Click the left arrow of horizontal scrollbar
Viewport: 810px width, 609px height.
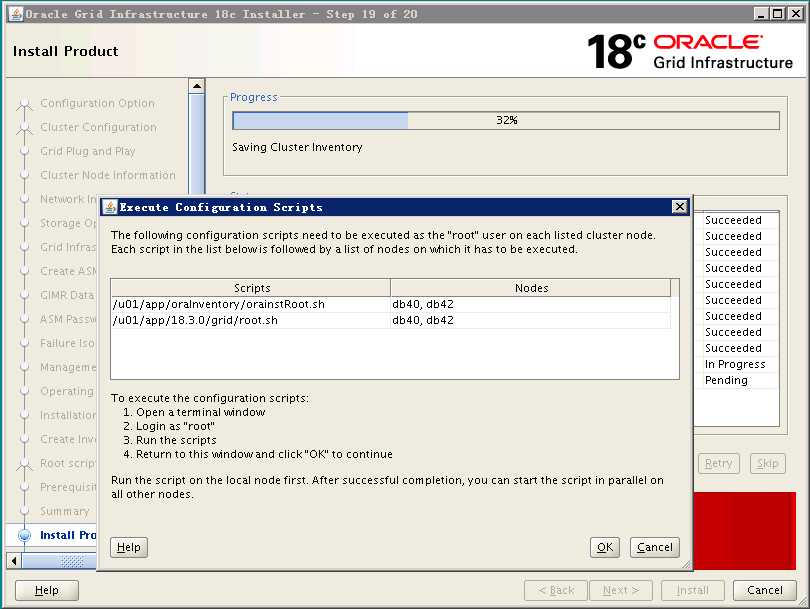pos(14,560)
